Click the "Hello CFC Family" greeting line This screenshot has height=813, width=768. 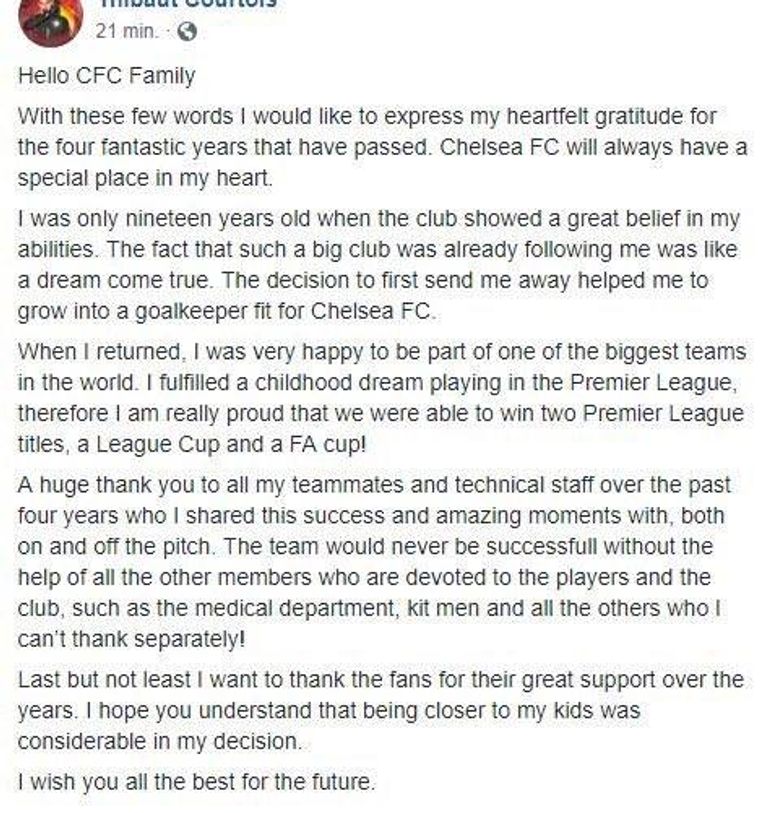(x=107, y=75)
